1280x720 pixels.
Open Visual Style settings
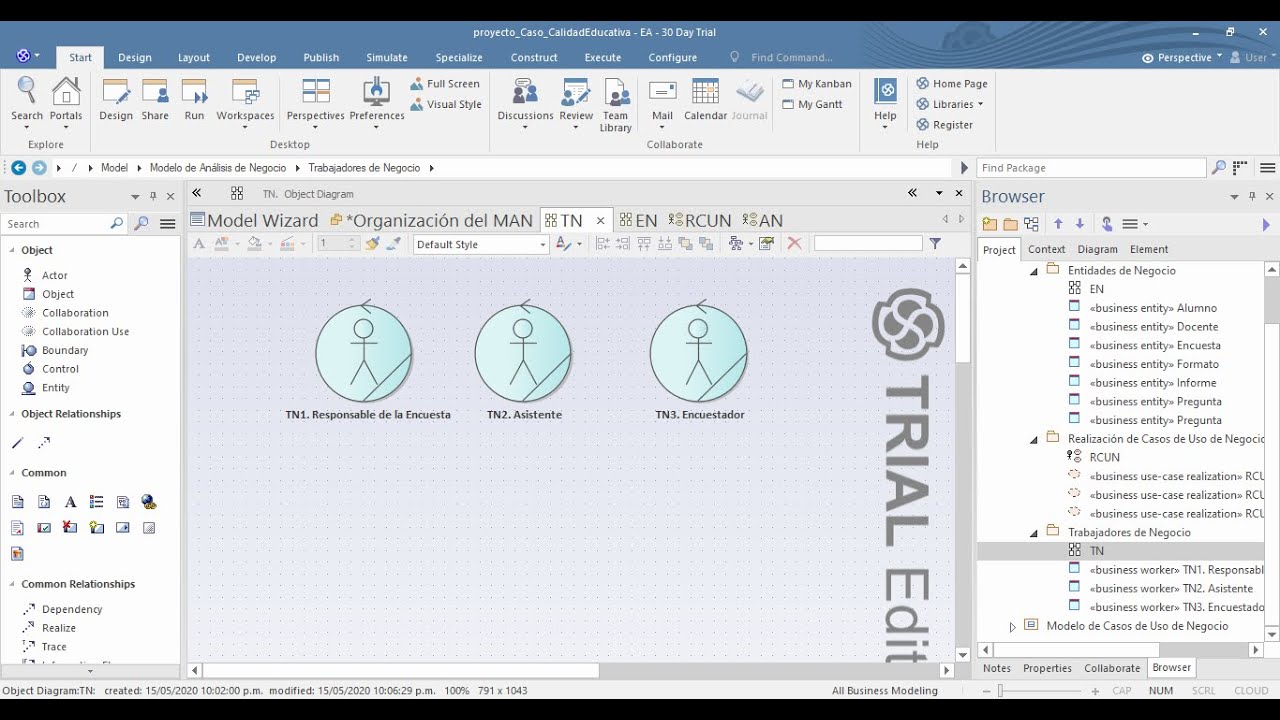click(x=445, y=104)
